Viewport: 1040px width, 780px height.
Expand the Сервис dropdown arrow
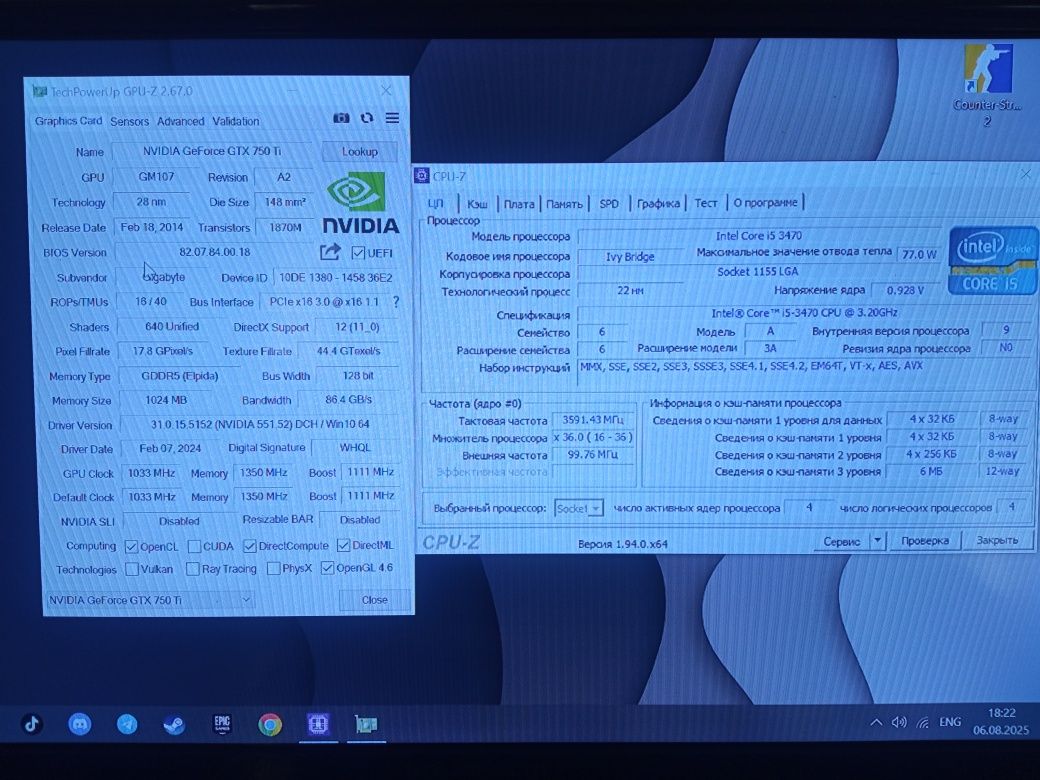(878, 541)
